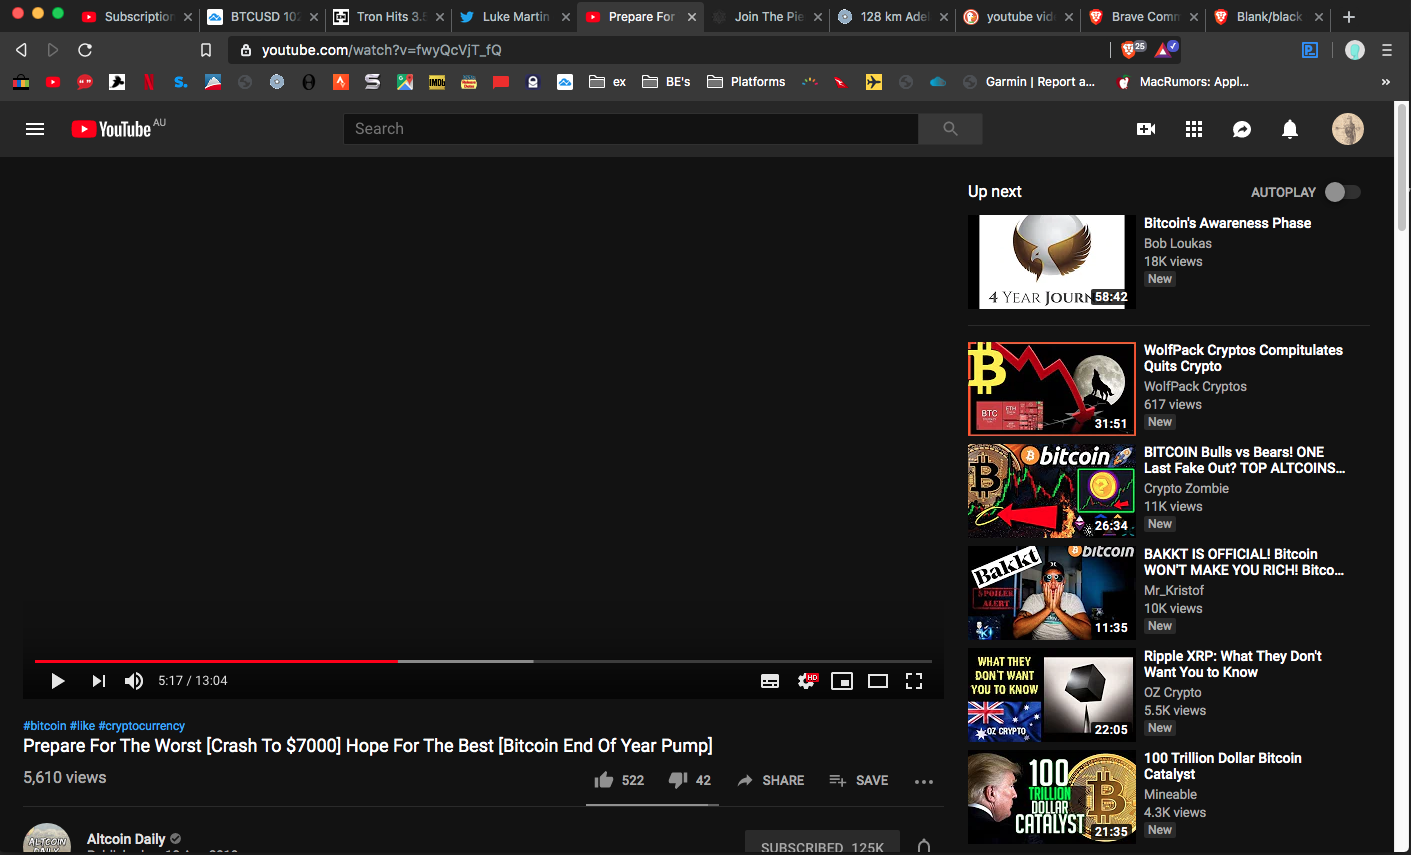Go back in browser history
The width and height of the screenshot is (1411, 855).
21,50
